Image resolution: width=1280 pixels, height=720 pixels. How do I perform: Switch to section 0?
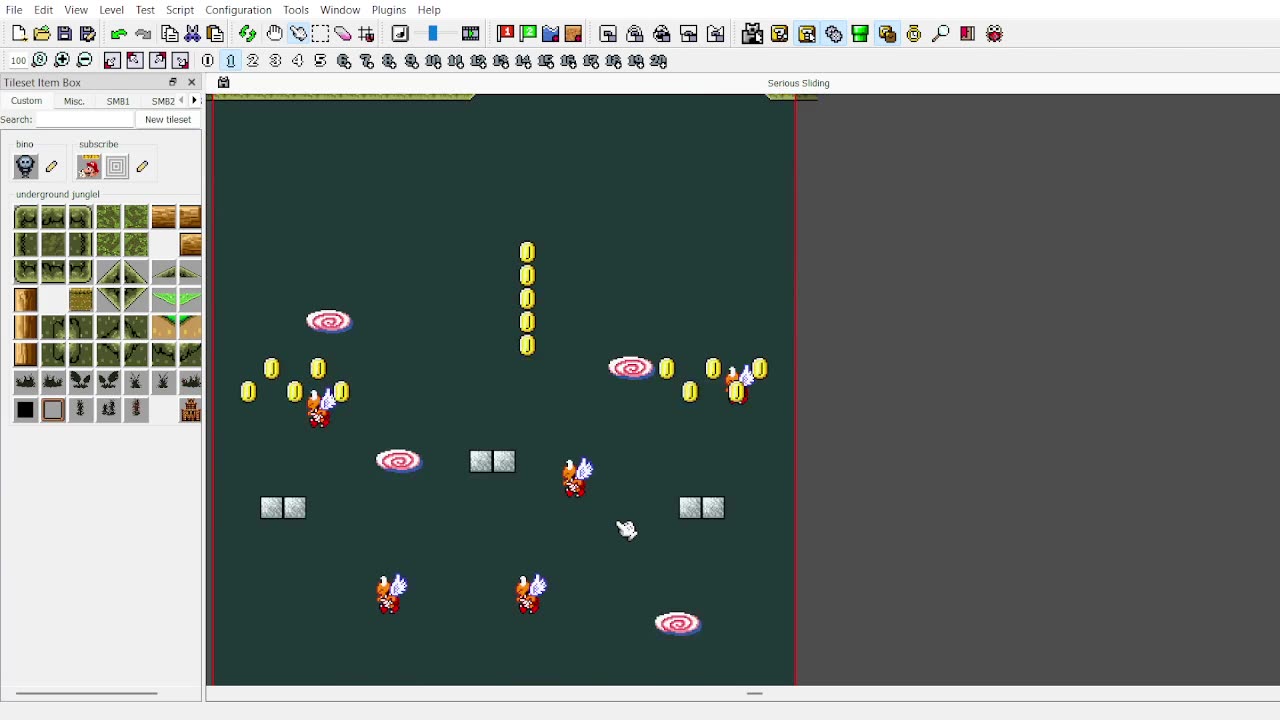tap(208, 61)
